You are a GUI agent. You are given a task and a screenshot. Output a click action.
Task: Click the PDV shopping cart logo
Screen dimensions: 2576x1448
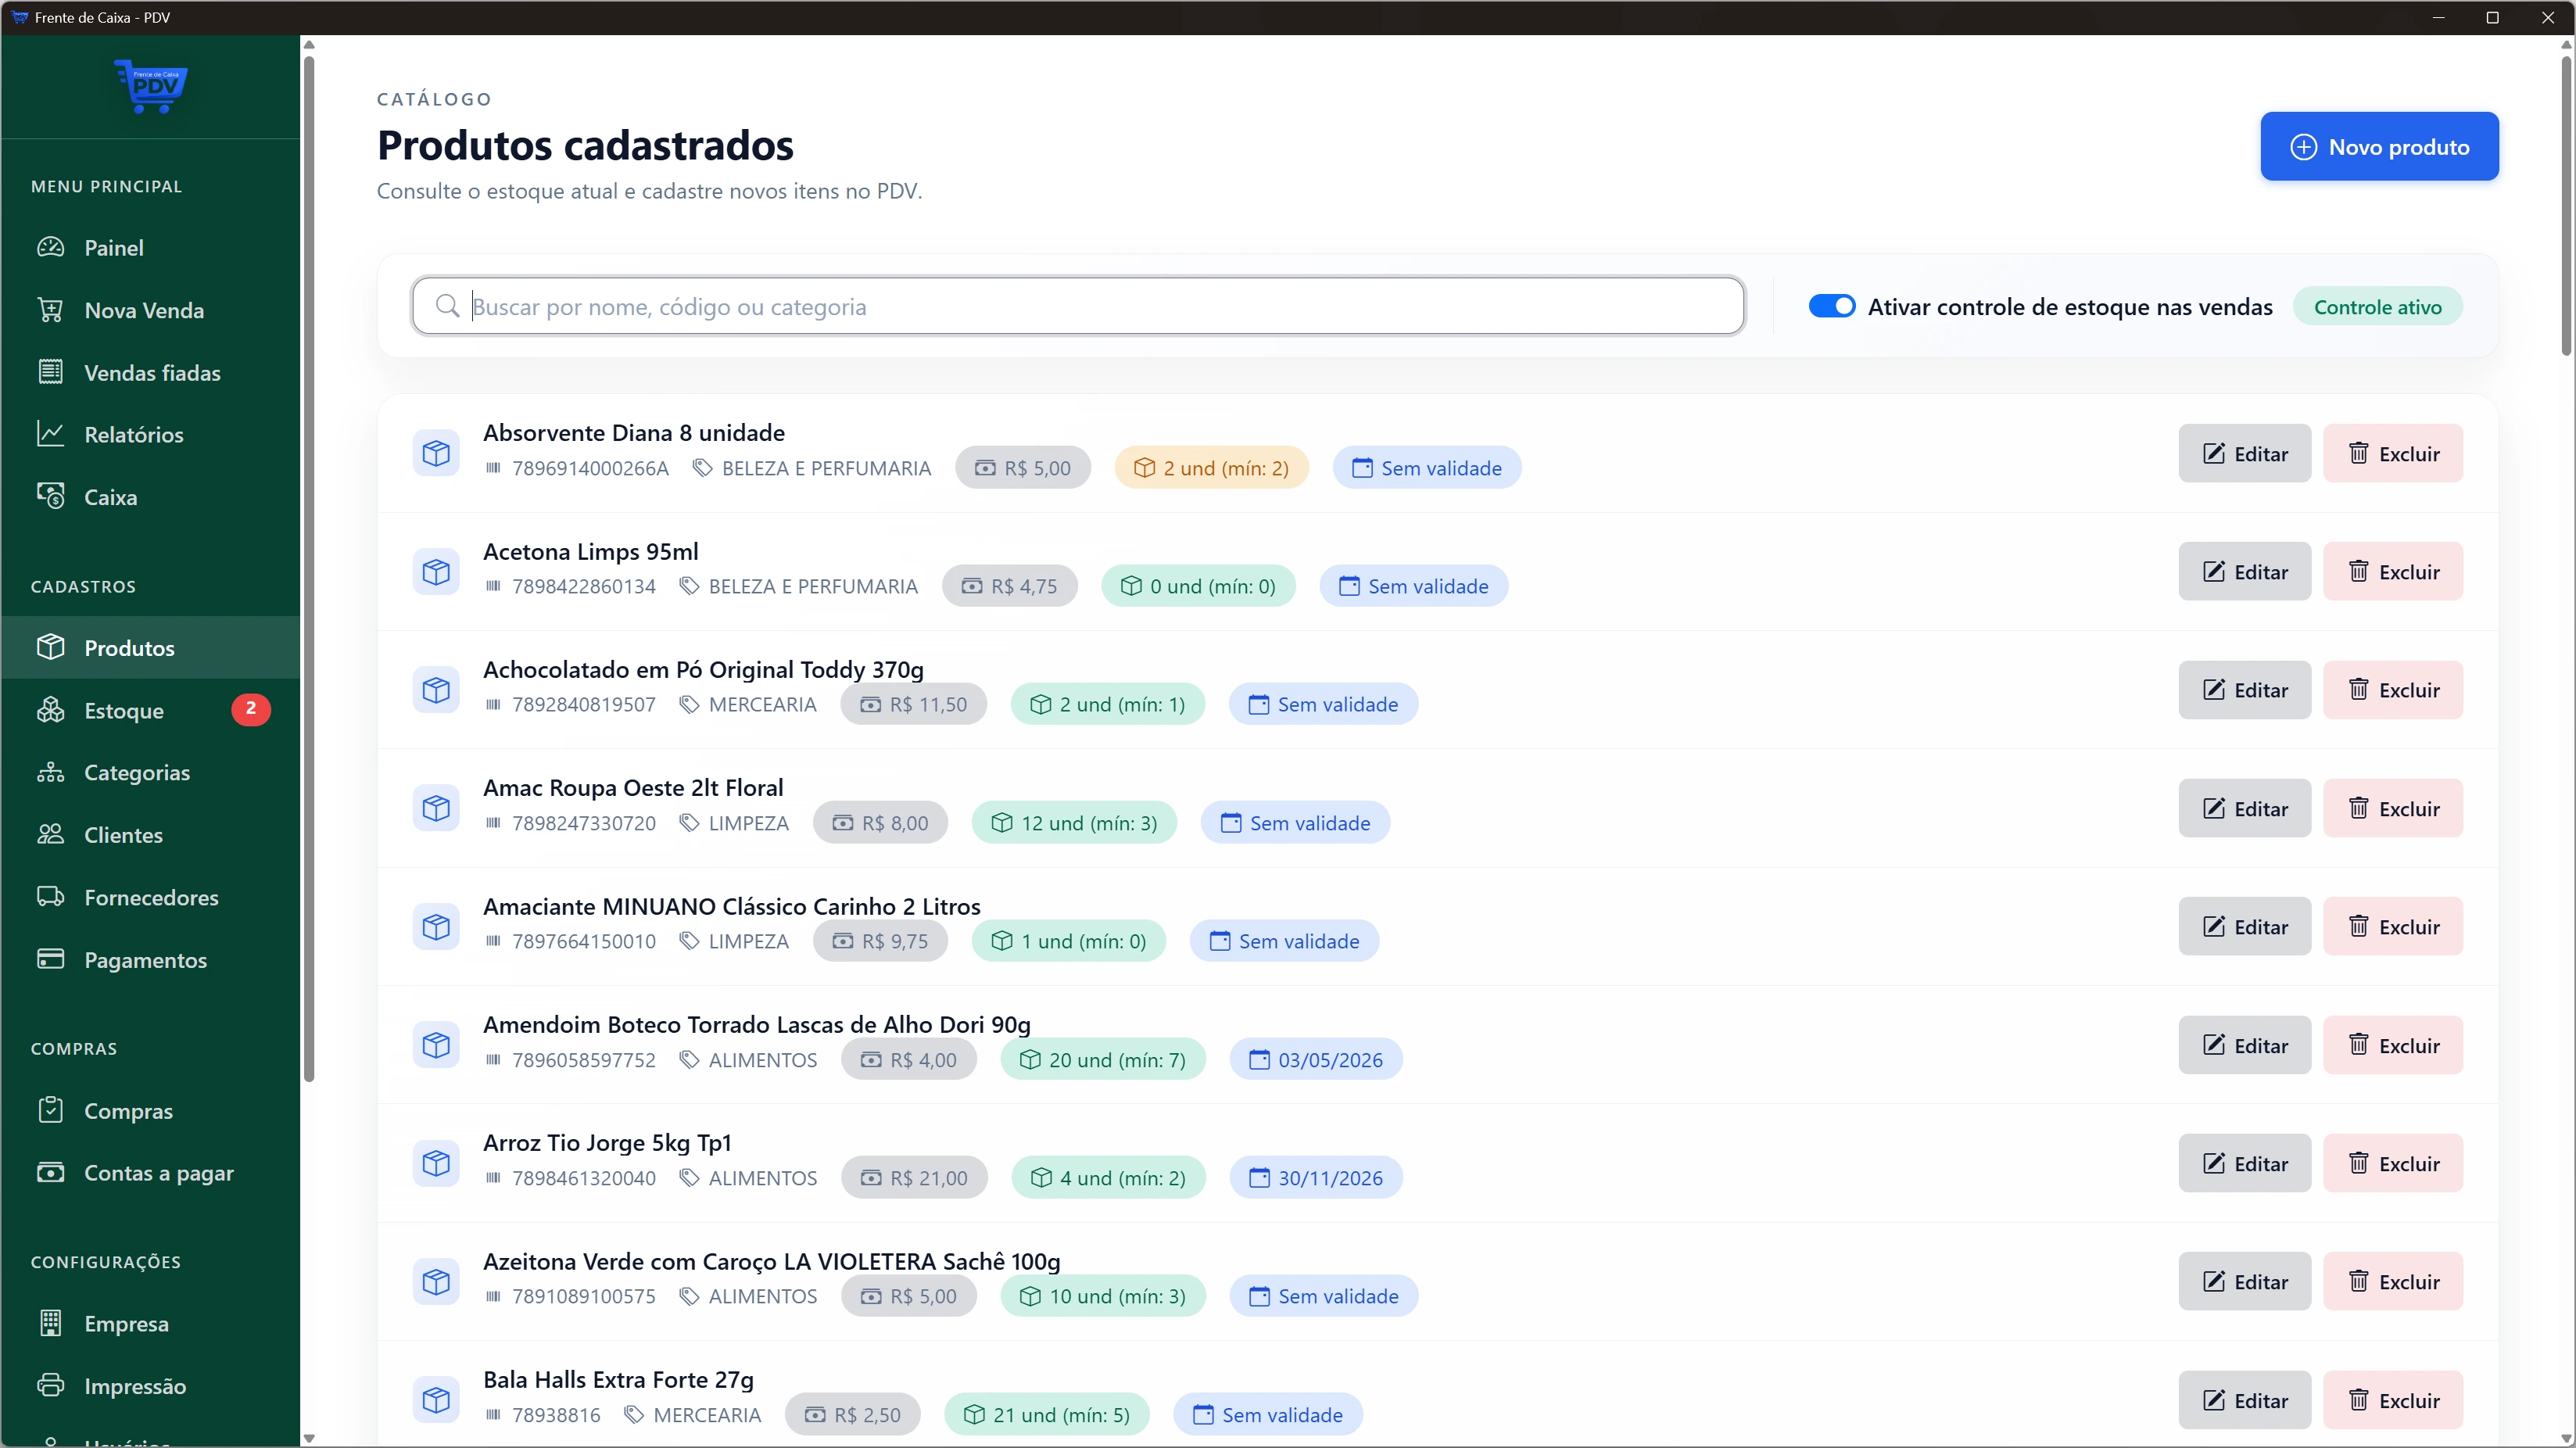151,86
